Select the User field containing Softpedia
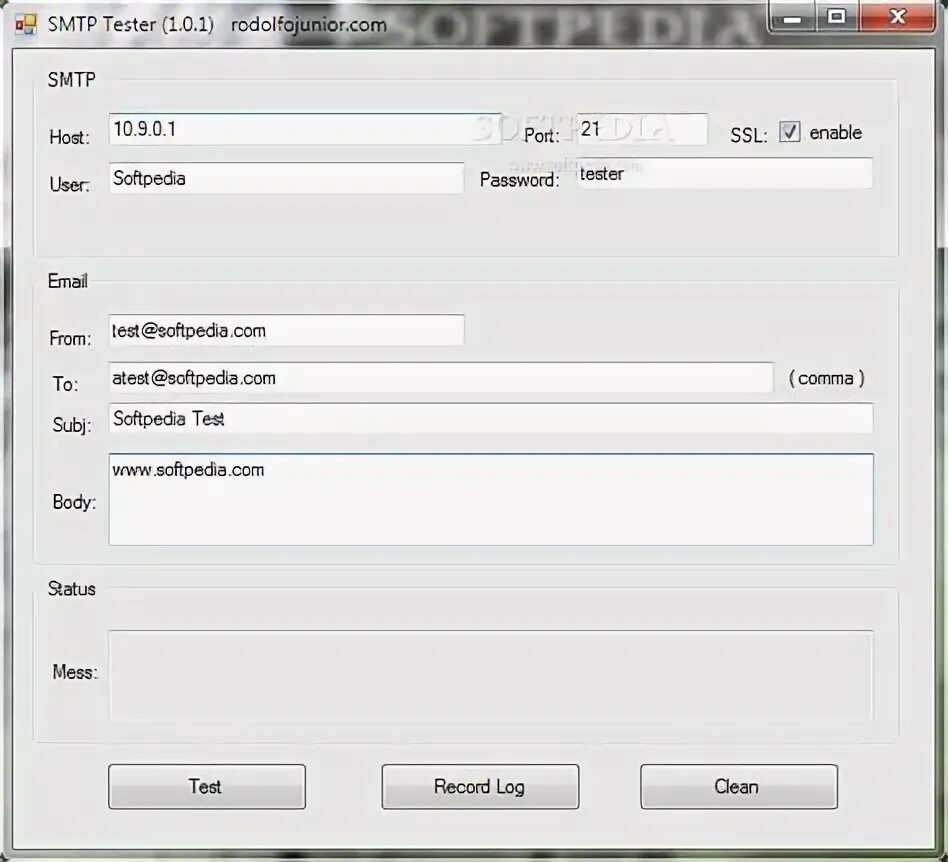Viewport: 948px width, 862px height. tap(286, 178)
